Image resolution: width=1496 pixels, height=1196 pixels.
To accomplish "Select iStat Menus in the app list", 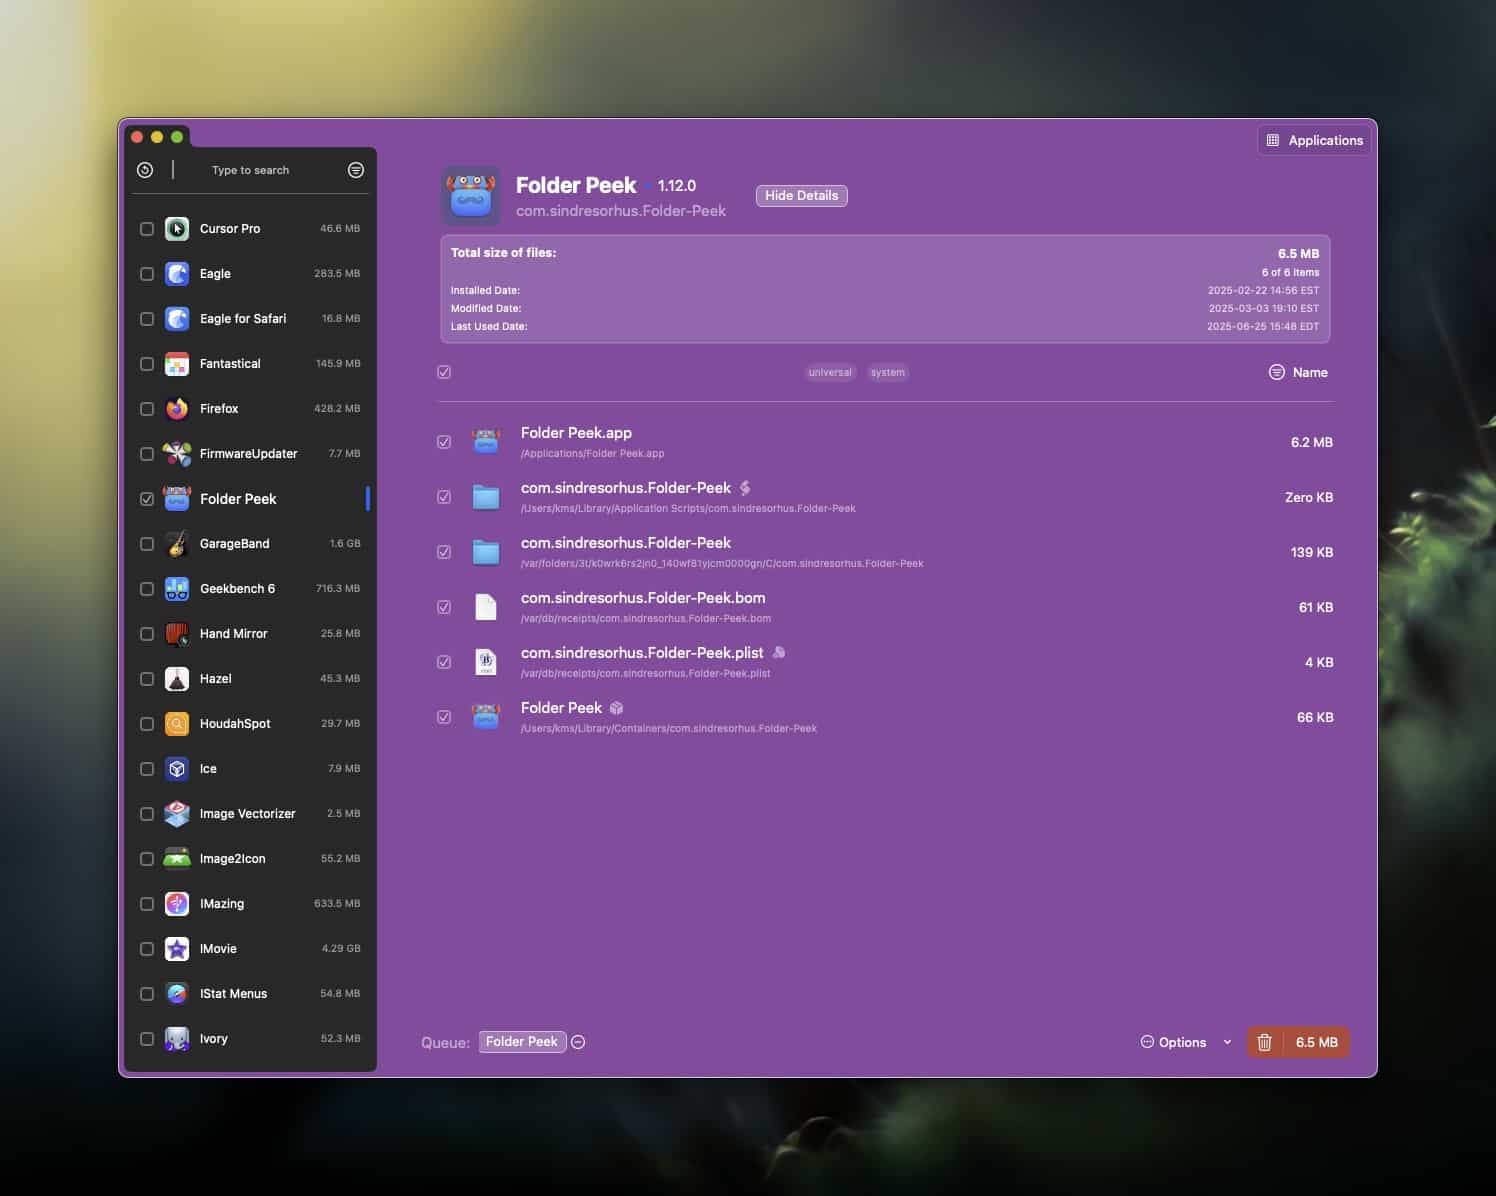I will pyautogui.click(x=234, y=994).
